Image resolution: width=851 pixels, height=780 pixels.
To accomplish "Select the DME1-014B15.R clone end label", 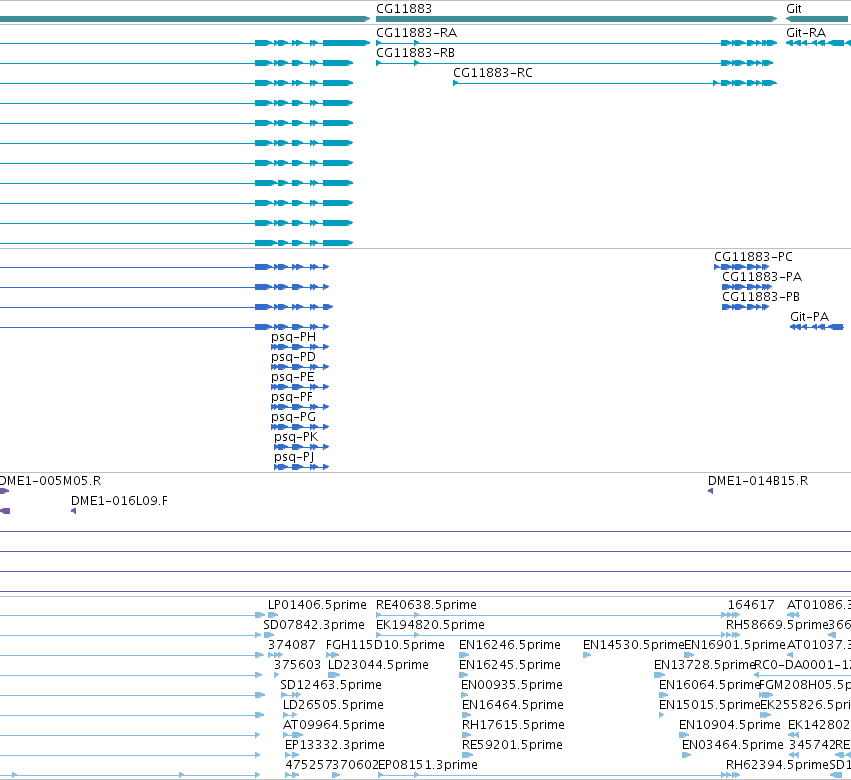I will tap(758, 481).
